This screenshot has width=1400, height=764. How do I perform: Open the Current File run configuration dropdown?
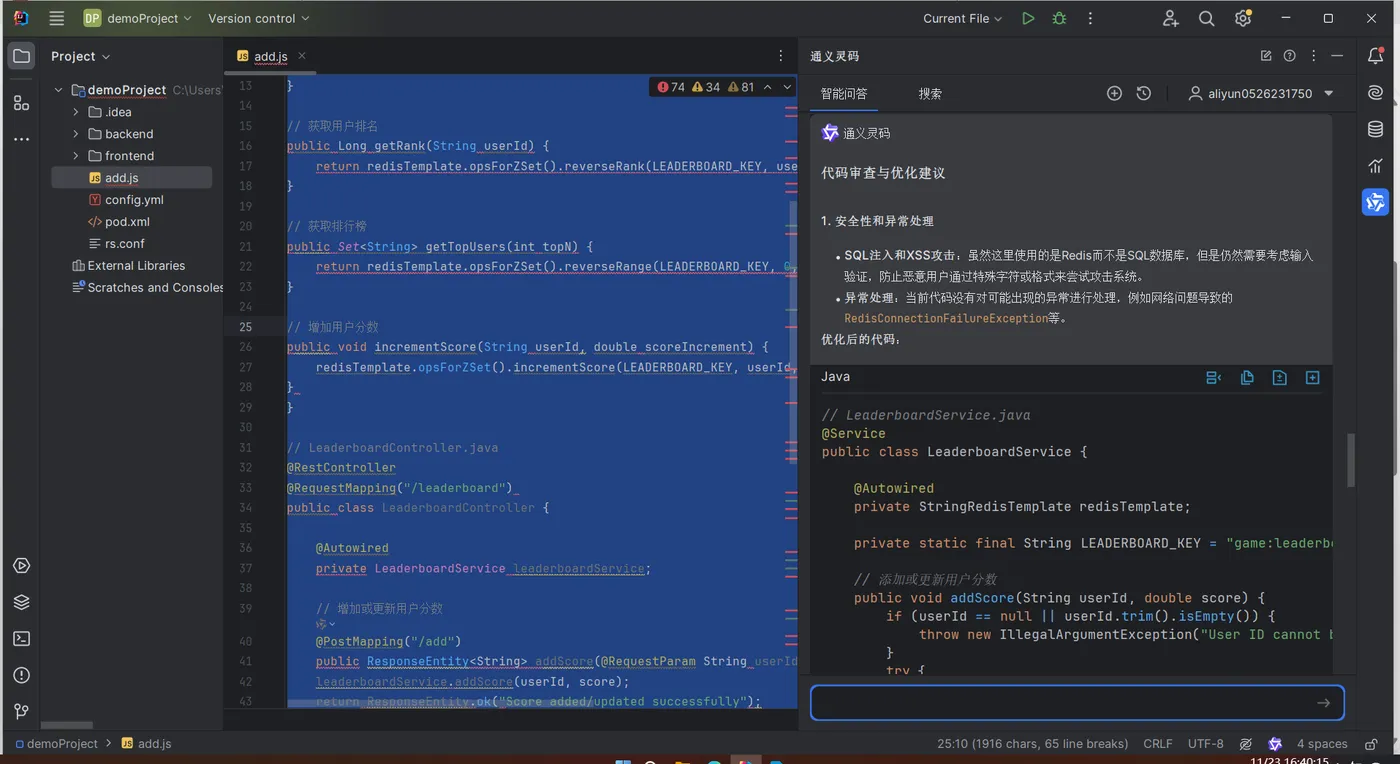pos(964,18)
